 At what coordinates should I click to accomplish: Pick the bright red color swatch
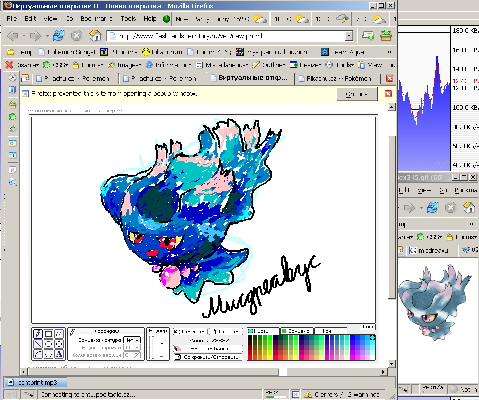(x=250, y=356)
